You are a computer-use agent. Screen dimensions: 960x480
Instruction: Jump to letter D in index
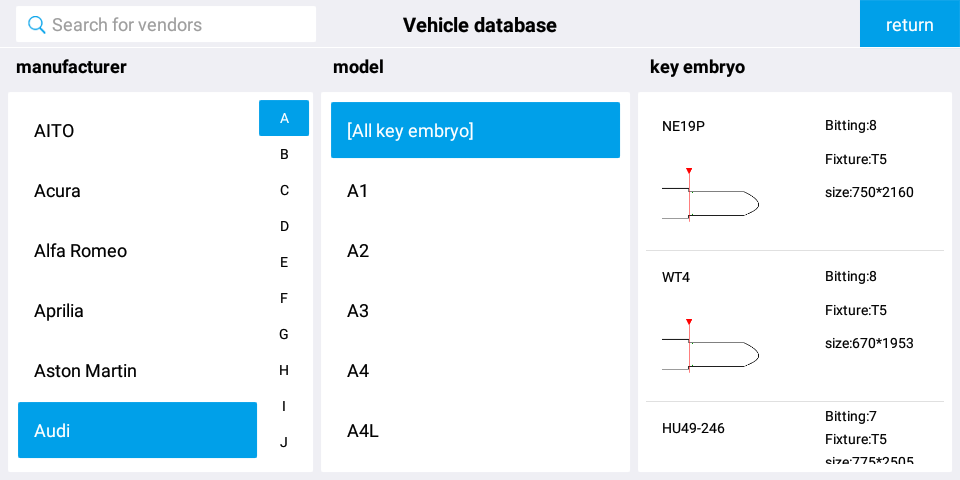[284, 226]
